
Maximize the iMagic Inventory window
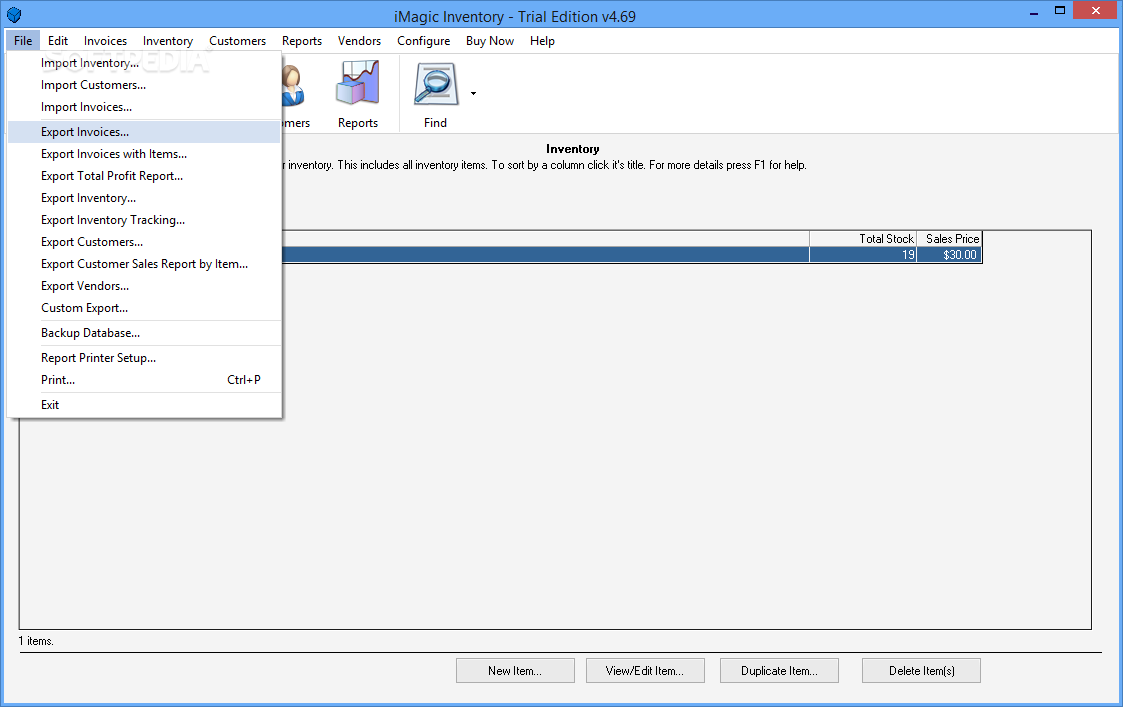click(1060, 11)
